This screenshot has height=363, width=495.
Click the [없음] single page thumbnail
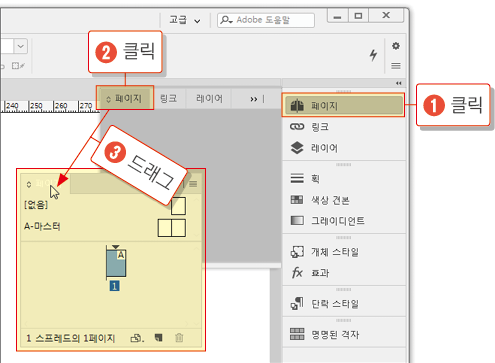[x=178, y=206]
